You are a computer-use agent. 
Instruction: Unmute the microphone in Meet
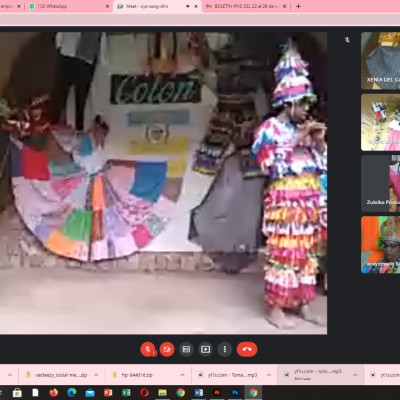(x=148, y=349)
